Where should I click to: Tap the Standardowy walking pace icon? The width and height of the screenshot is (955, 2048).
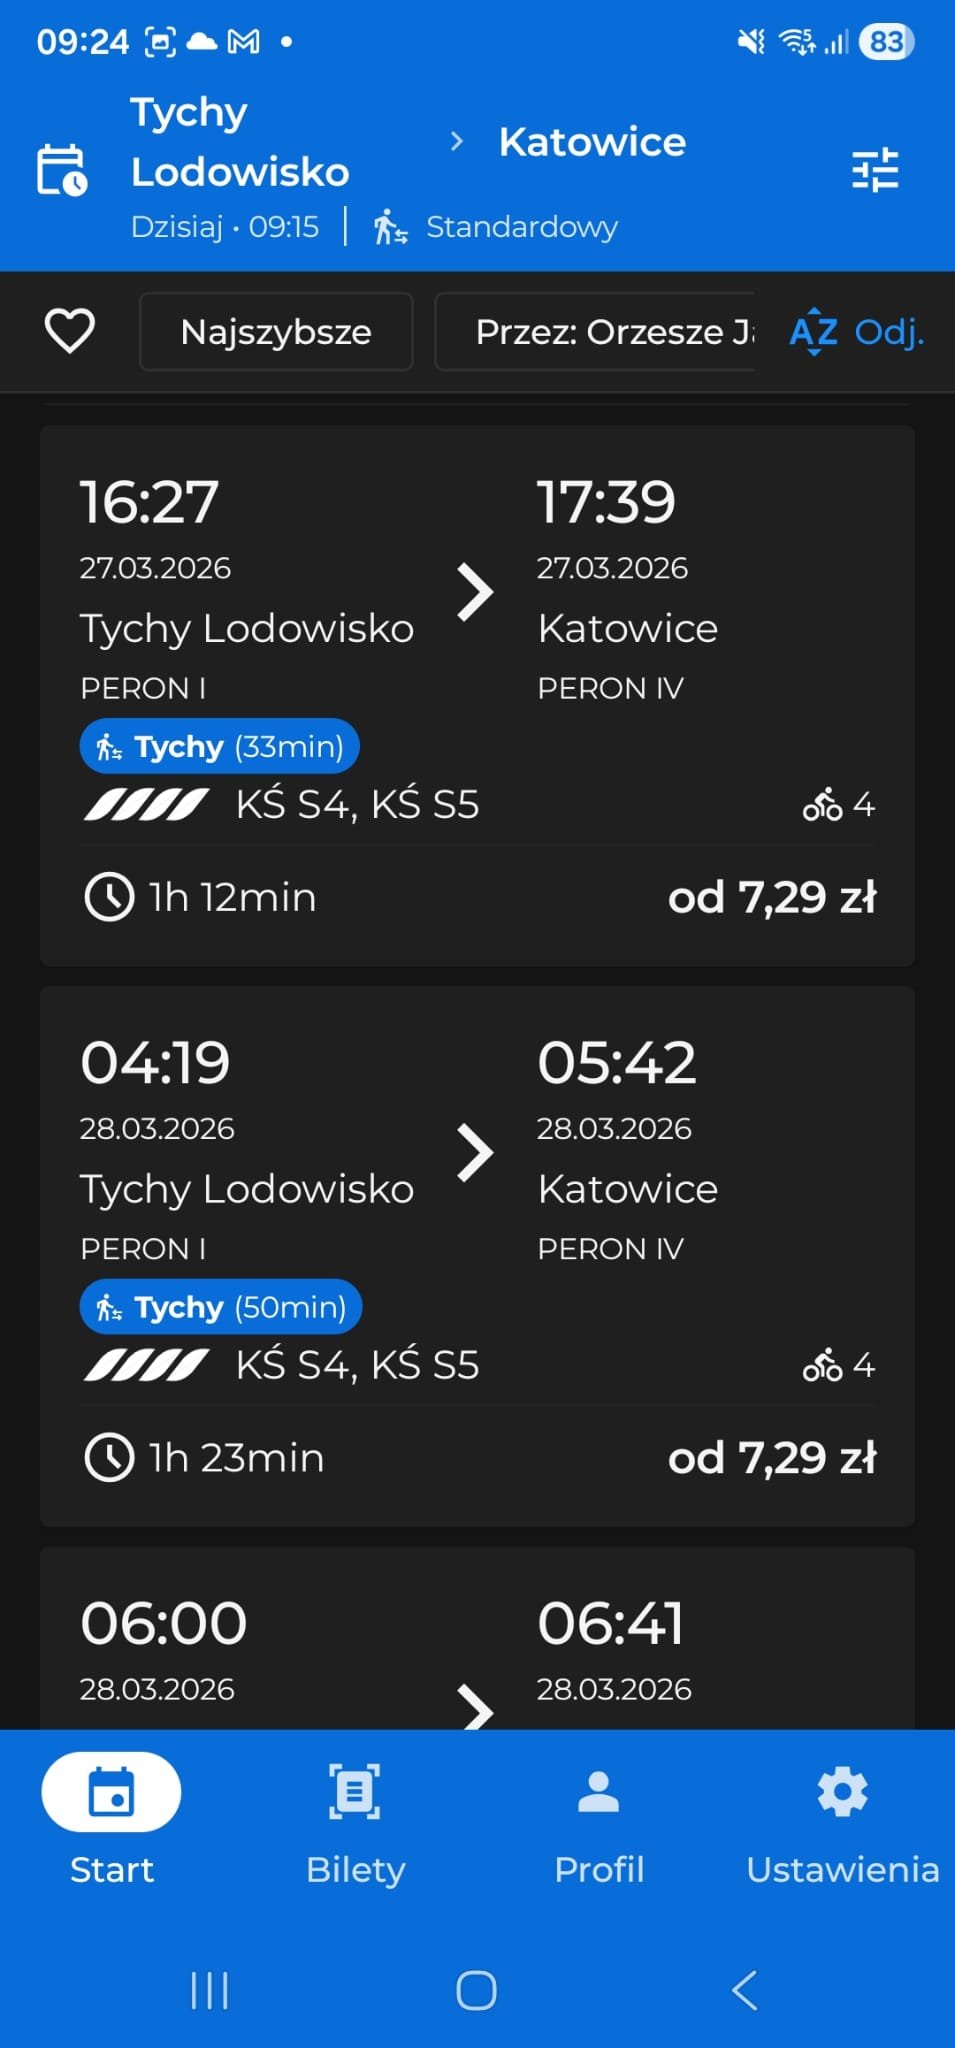[390, 228]
